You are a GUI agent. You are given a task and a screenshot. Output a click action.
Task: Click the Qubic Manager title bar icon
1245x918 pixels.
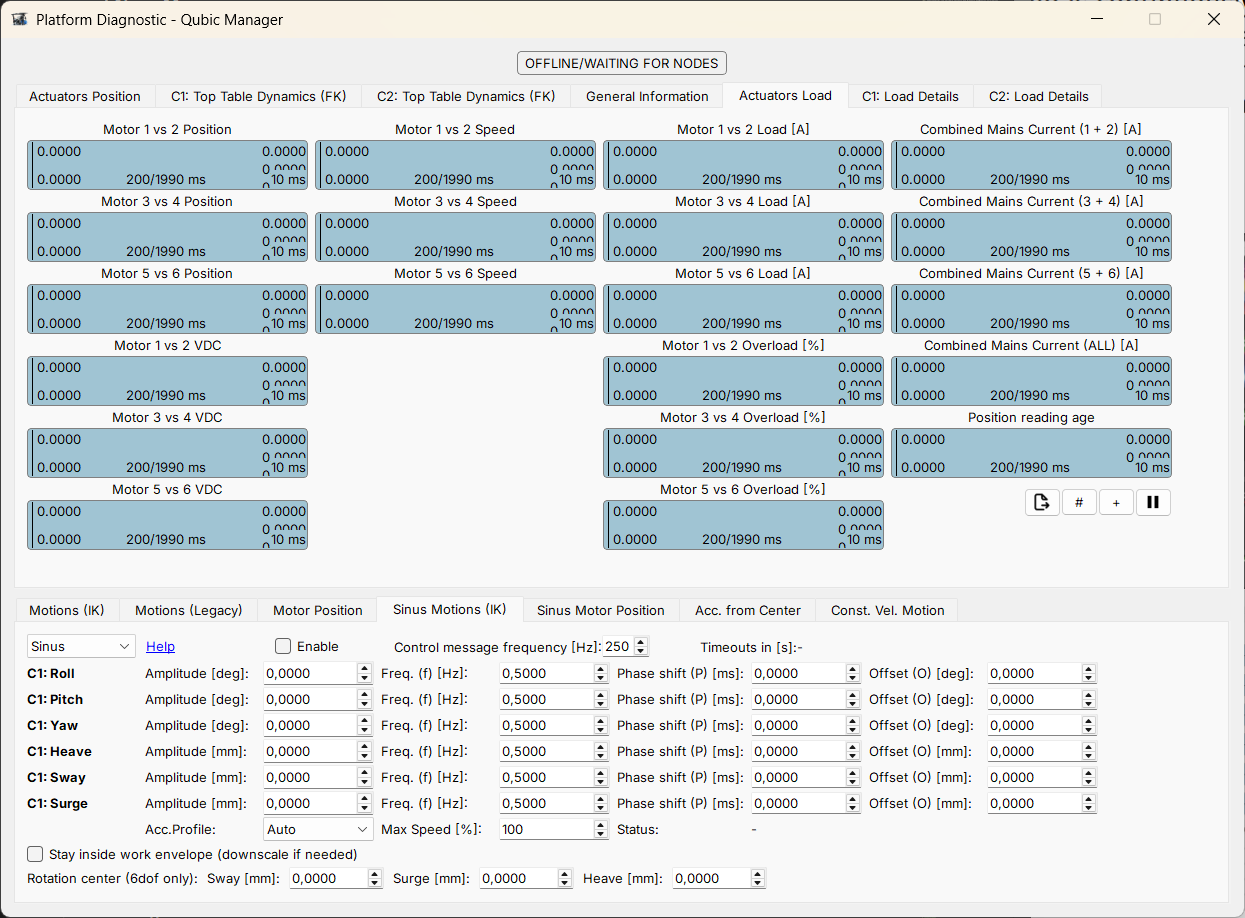coord(19,19)
